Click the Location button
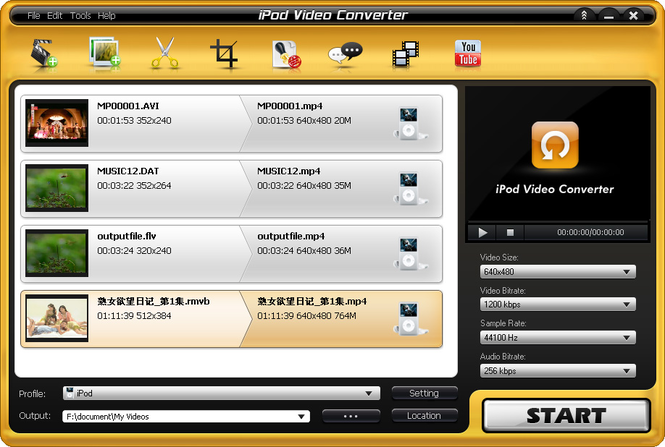Screen dimensions: 665x447 click(425, 416)
